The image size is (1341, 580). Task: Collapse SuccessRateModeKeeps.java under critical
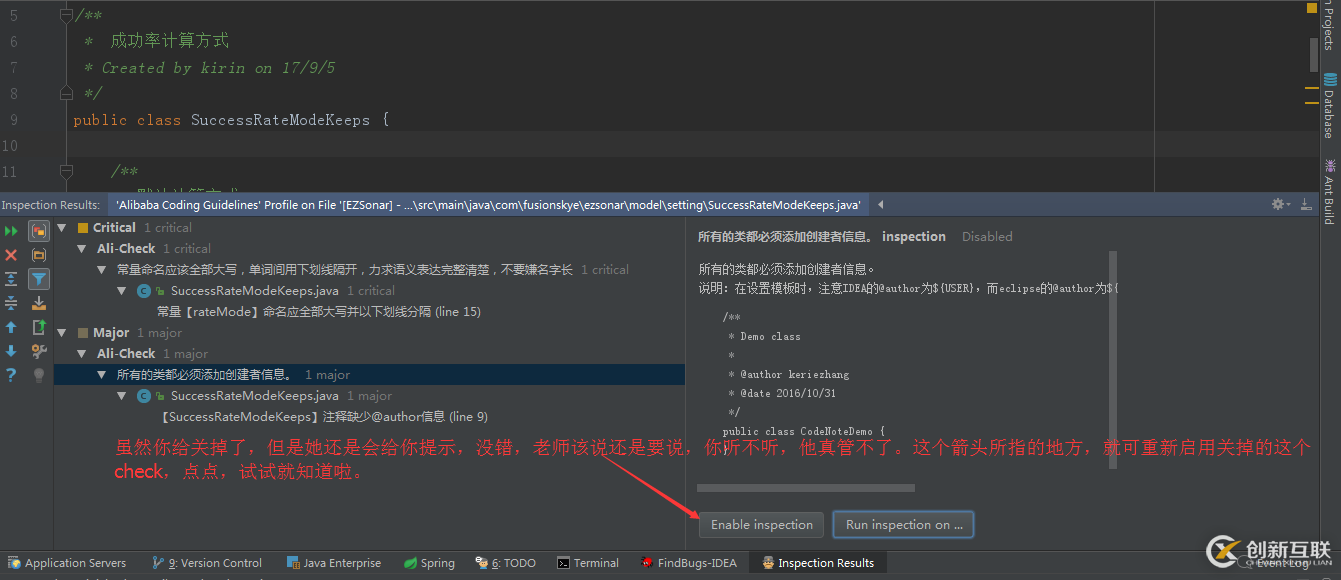tap(122, 291)
